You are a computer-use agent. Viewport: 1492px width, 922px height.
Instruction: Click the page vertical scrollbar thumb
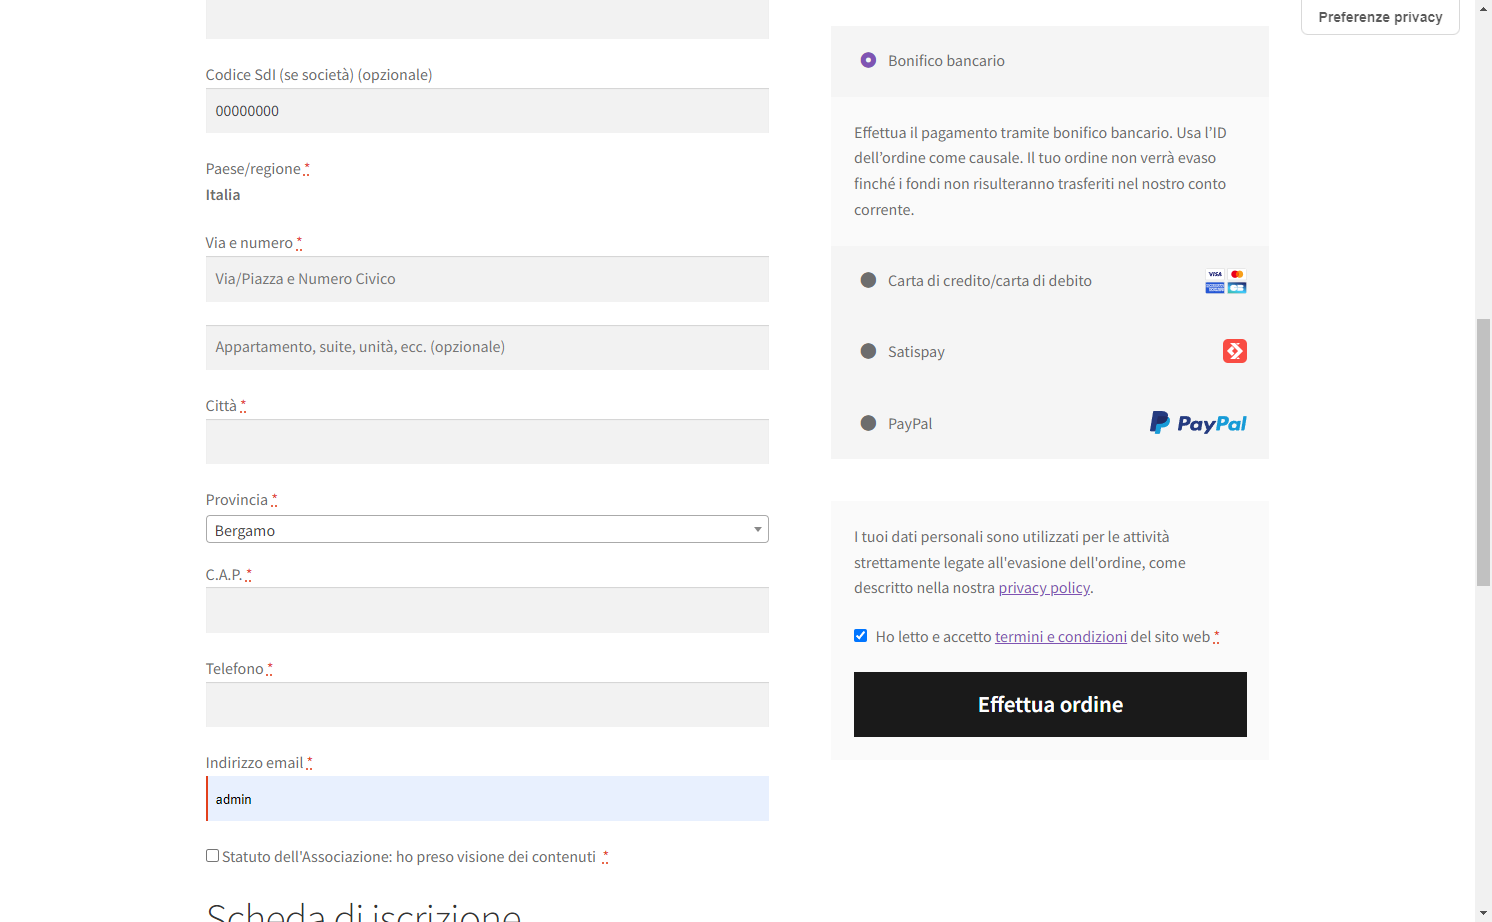1483,452
